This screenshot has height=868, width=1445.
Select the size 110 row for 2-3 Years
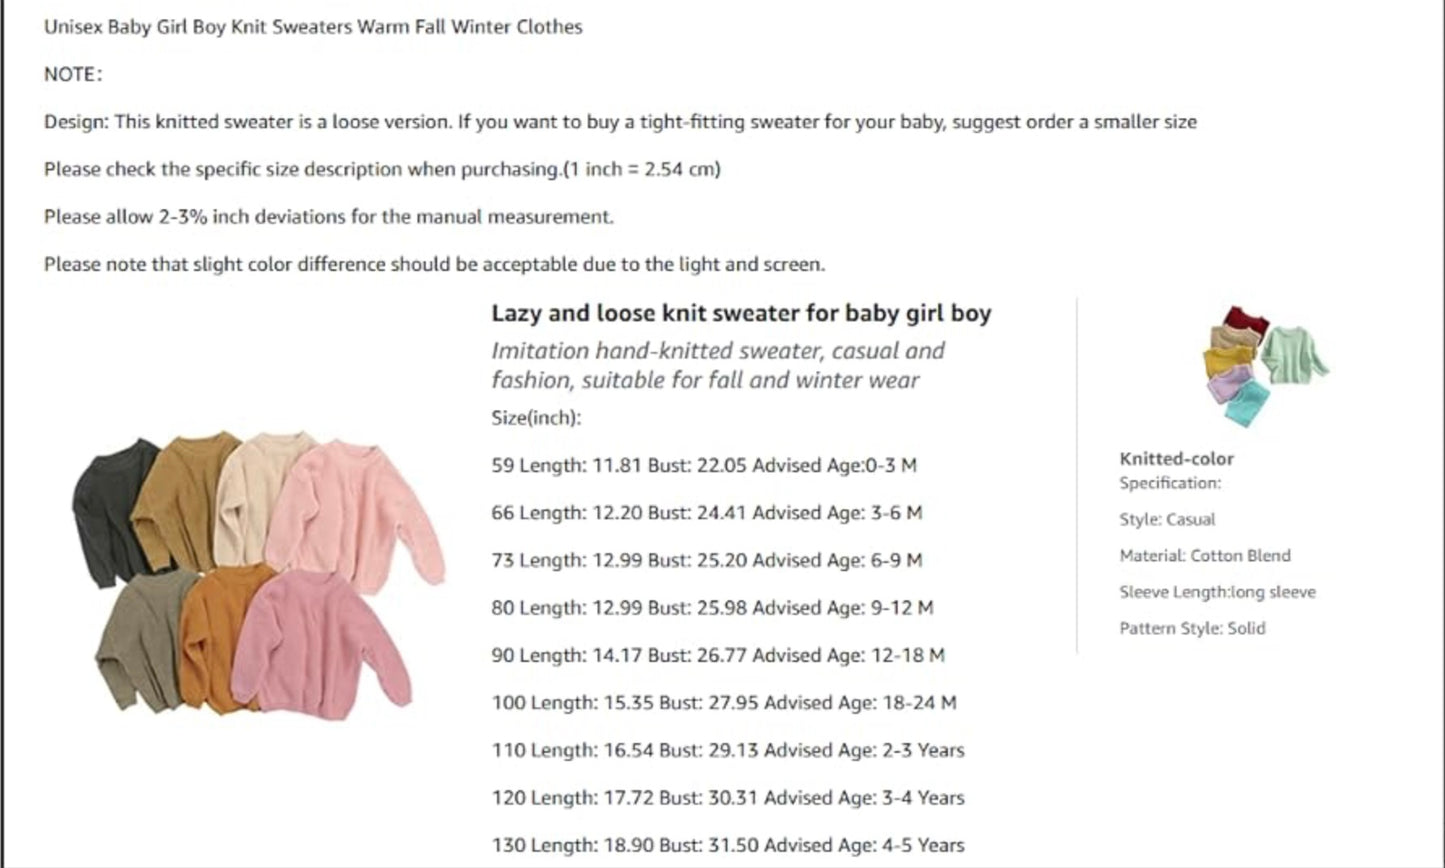(x=727, y=750)
